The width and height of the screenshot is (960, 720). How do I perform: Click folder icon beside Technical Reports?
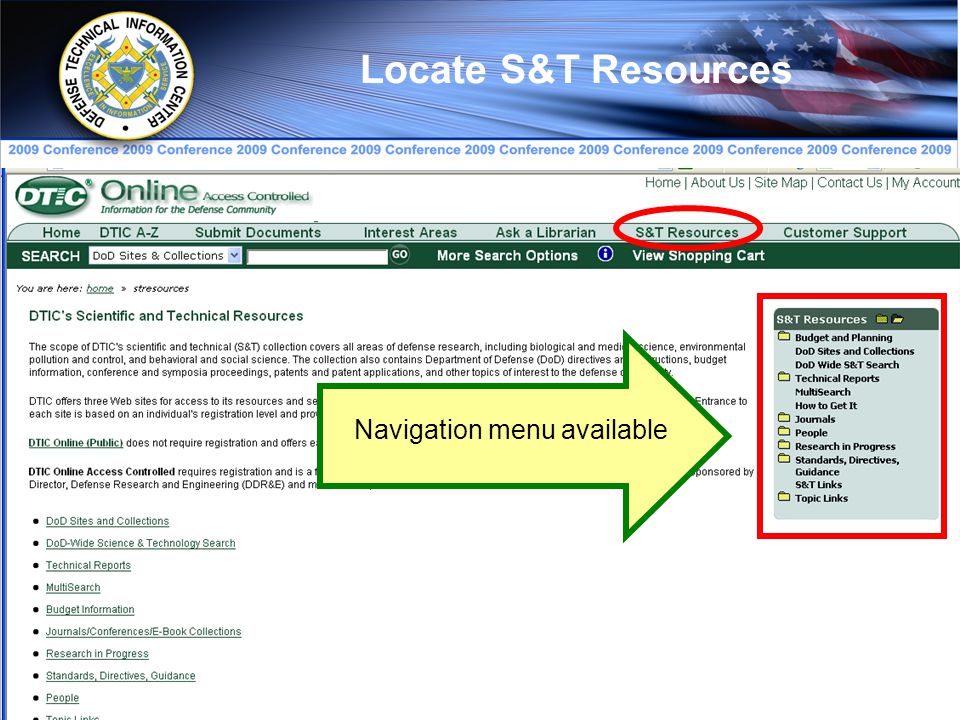click(x=784, y=377)
